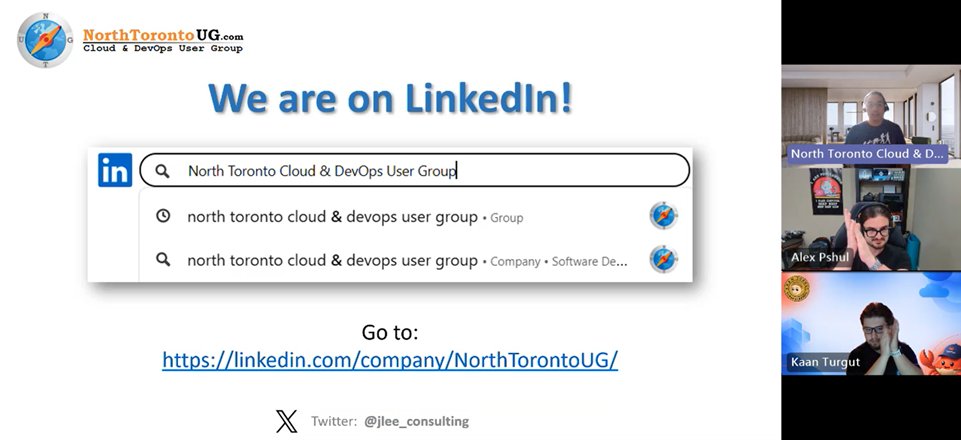This screenshot has height=440, width=961.
Task: Click the @jlee_consulting Twitter handle
Action: (x=416, y=421)
